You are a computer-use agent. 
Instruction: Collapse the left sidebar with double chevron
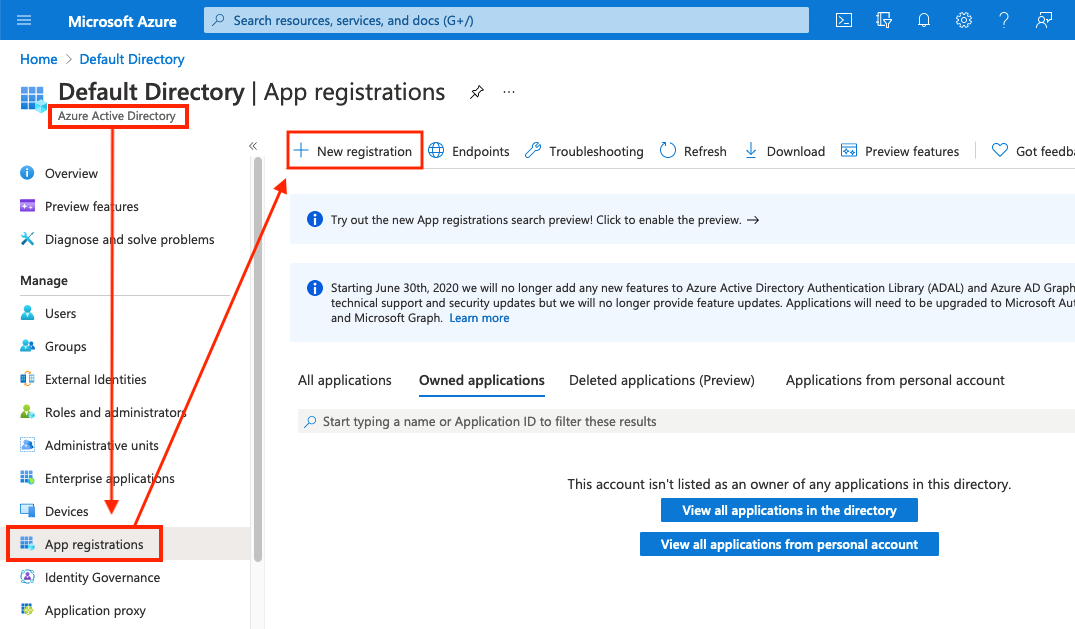pyautogui.click(x=253, y=146)
